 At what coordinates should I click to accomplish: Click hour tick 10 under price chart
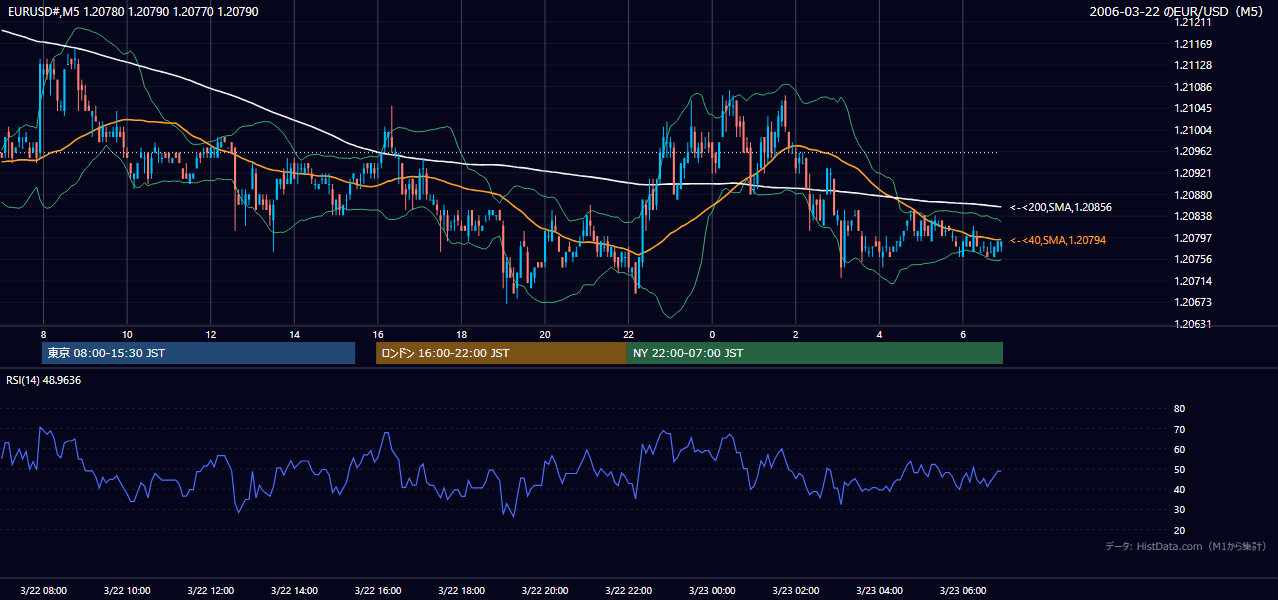(x=126, y=334)
